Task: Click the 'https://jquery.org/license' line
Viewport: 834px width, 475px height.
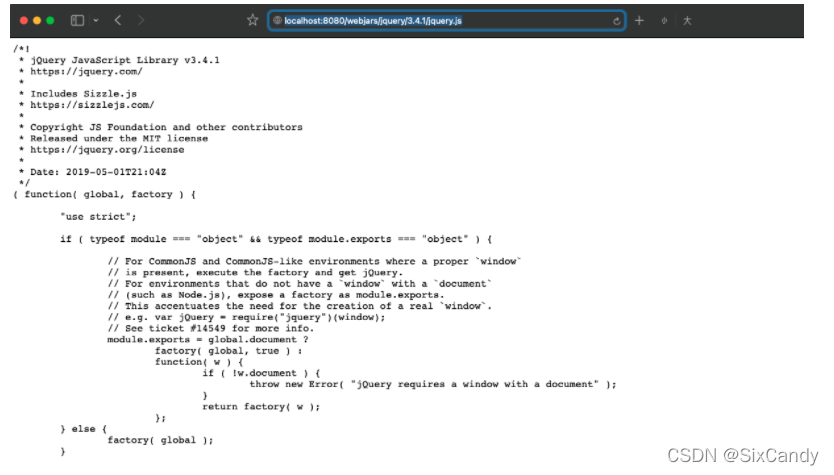Action: [x=107, y=149]
